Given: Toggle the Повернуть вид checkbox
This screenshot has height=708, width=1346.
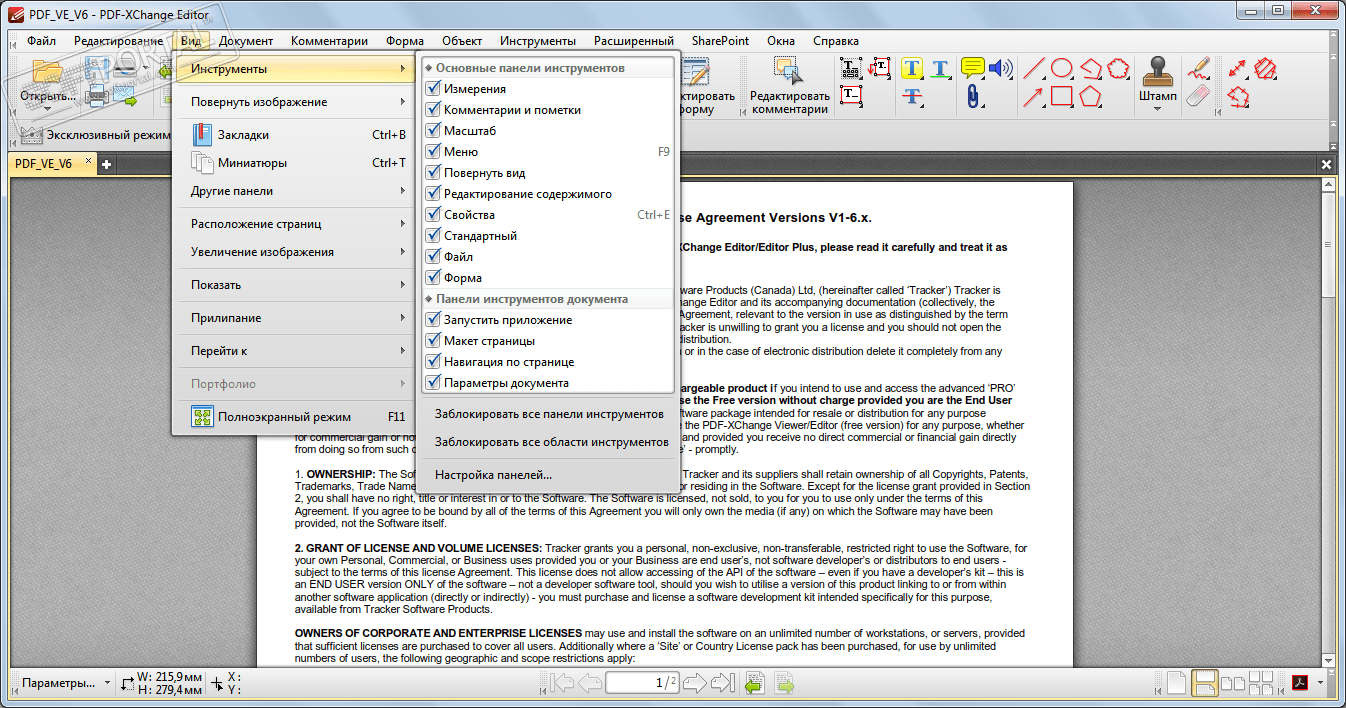Looking at the screenshot, I should tap(433, 173).
